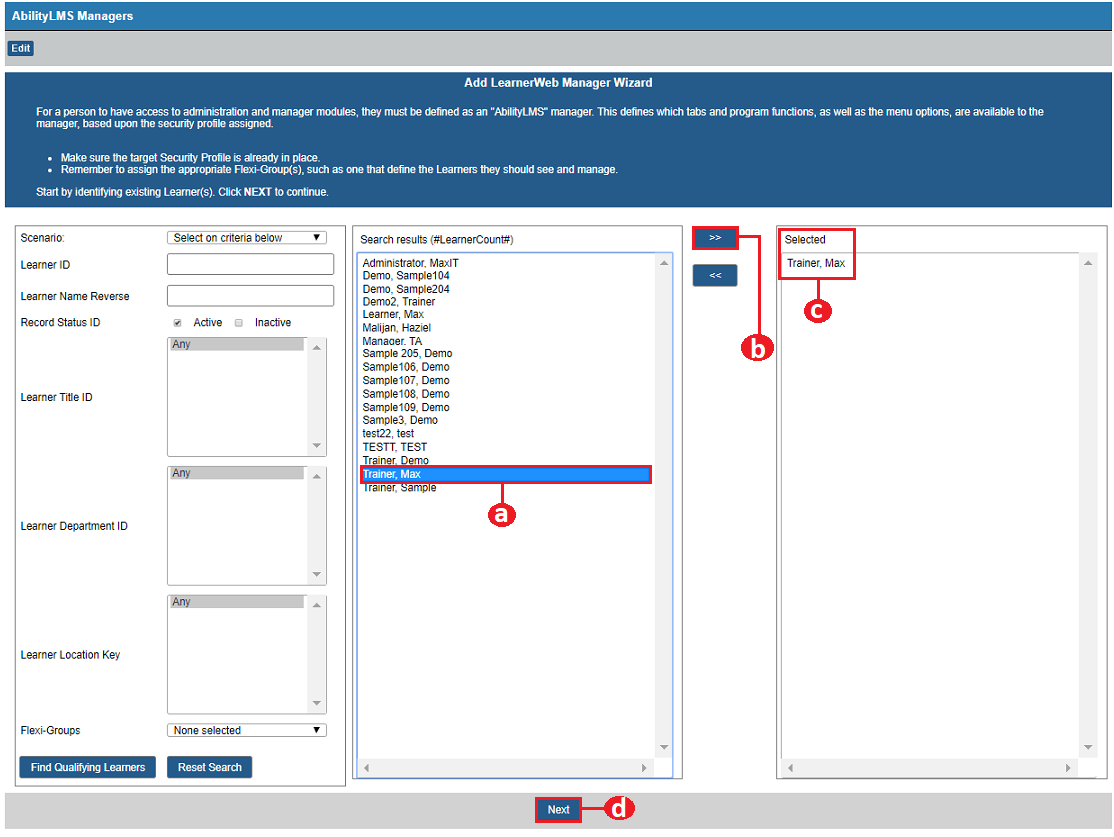This screenshot has width=1114, height=837.
Task: Select Demo, Sample204 in search results
Action: [x=406, y=289]
